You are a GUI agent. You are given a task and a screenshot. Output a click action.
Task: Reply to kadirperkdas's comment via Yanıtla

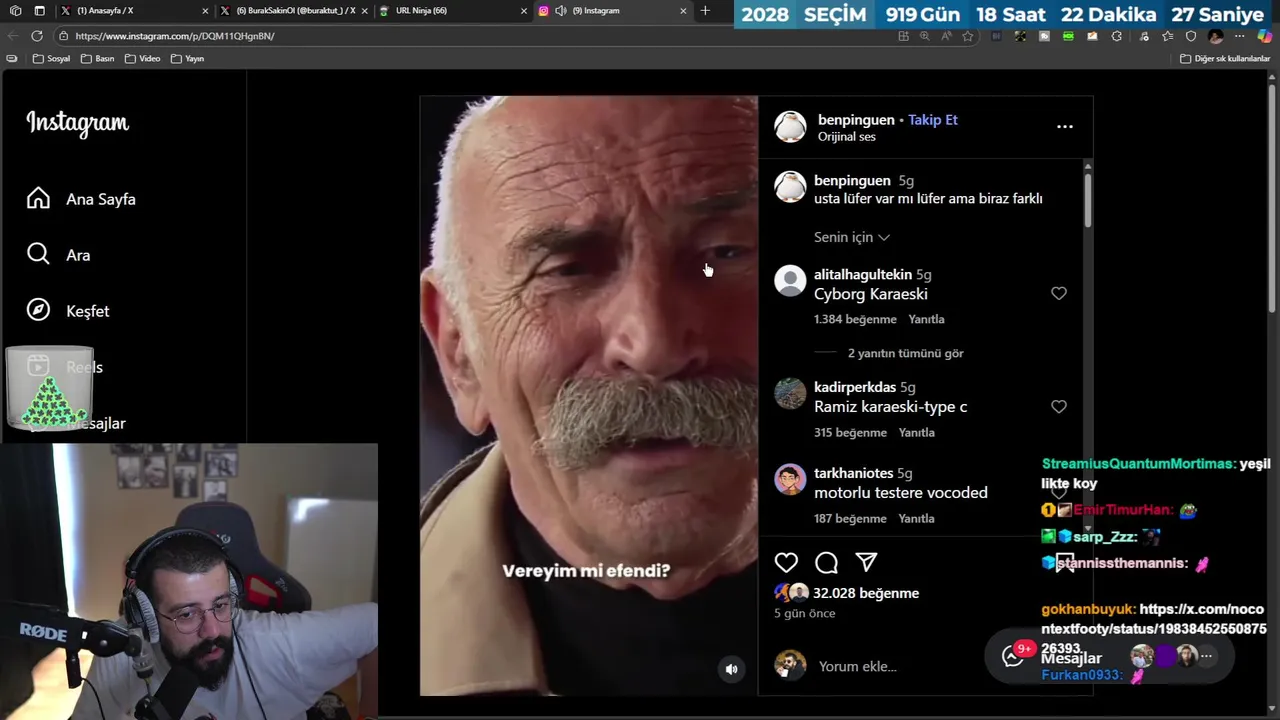(x=917, y=432)
